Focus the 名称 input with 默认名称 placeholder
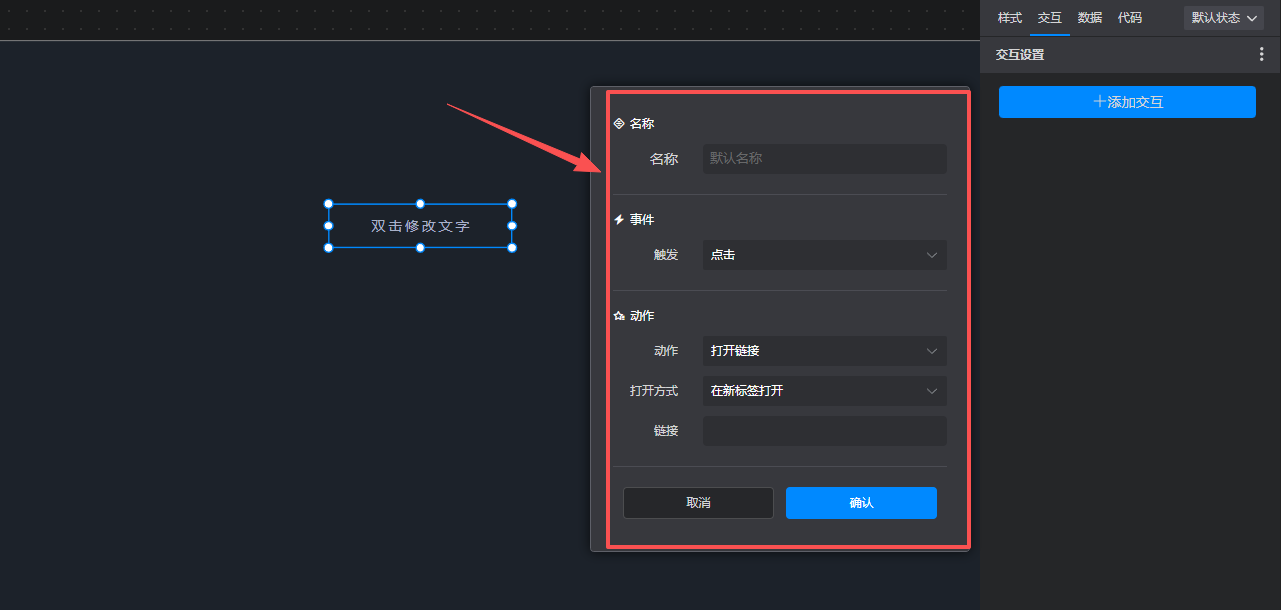This screenshot has width=1281, height=610. [824, 159]
